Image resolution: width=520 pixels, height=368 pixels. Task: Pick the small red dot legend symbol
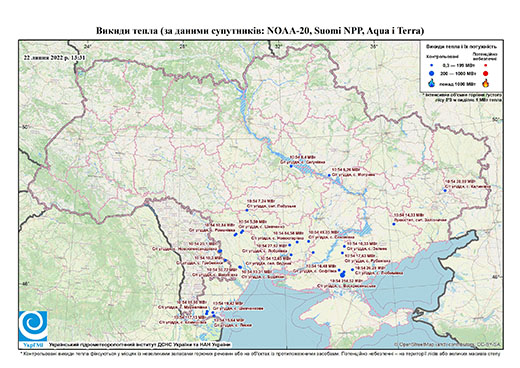tap(486, 66)
